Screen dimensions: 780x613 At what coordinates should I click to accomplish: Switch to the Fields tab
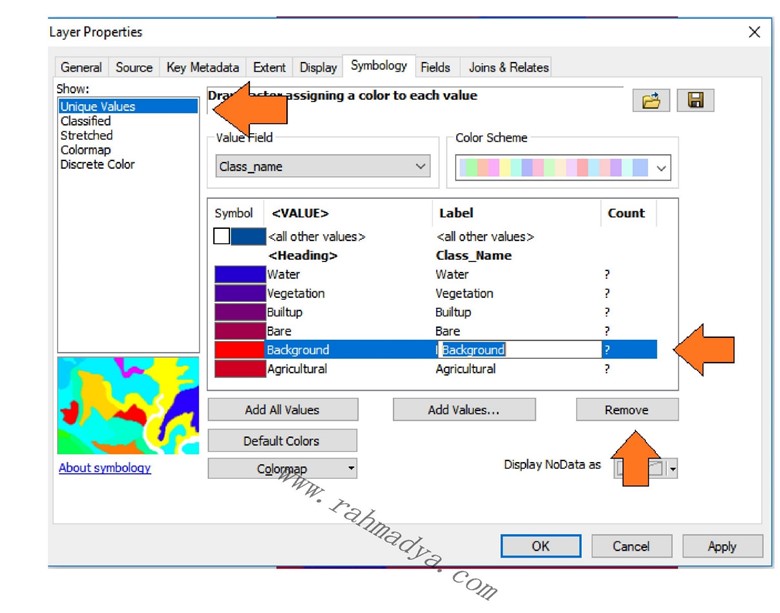click(435, 67)
